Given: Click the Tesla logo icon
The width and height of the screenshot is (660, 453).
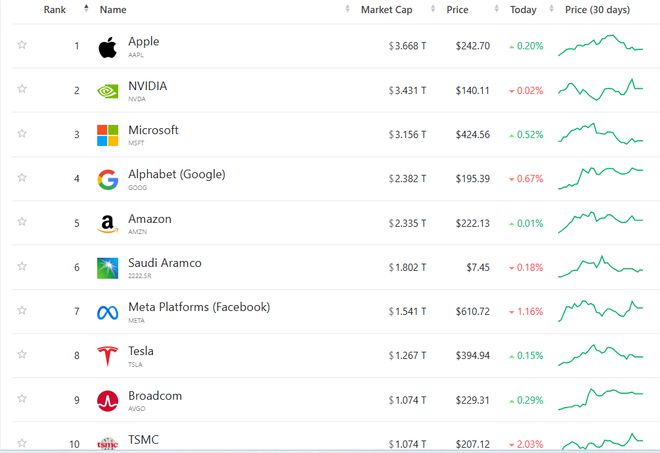Looking at the screenshot, I should click(107, 356).
